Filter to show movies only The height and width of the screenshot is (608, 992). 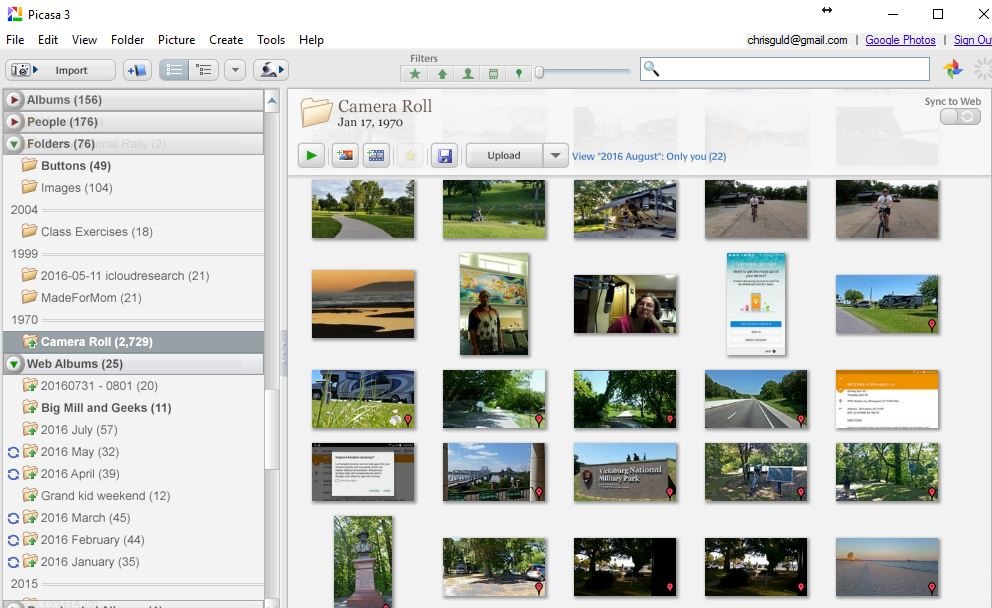493,74
